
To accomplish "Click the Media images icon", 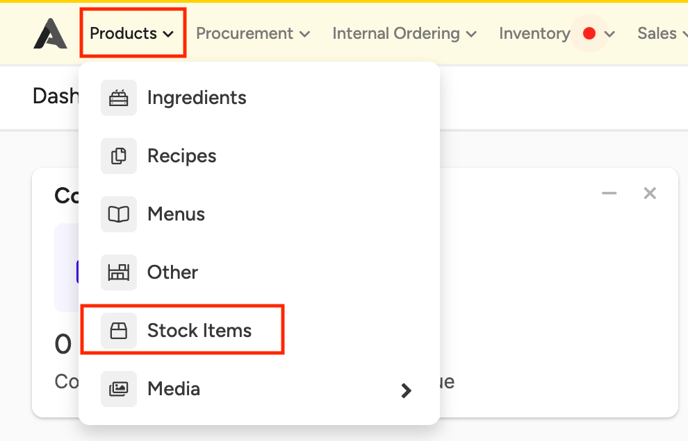I will point(118,389).
